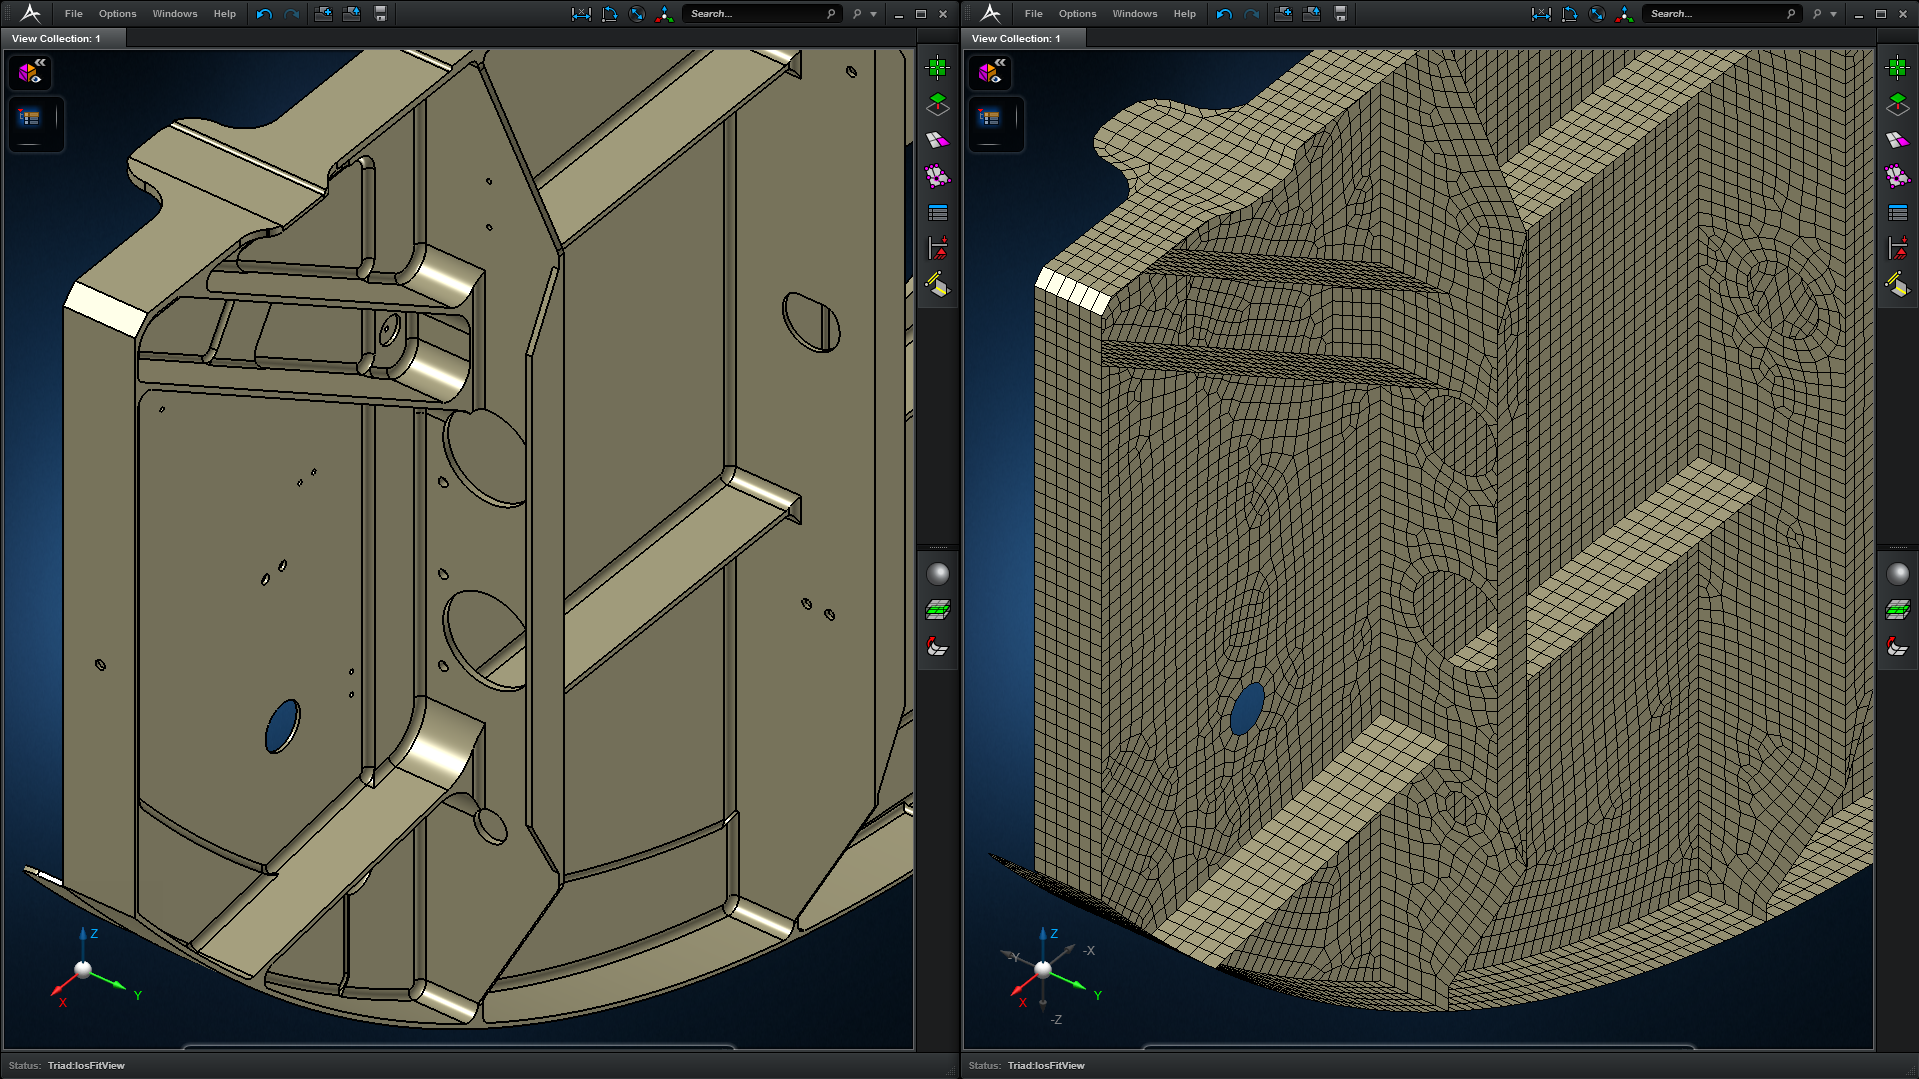
Task: Click the triad orientation icon
Action: 665,13
